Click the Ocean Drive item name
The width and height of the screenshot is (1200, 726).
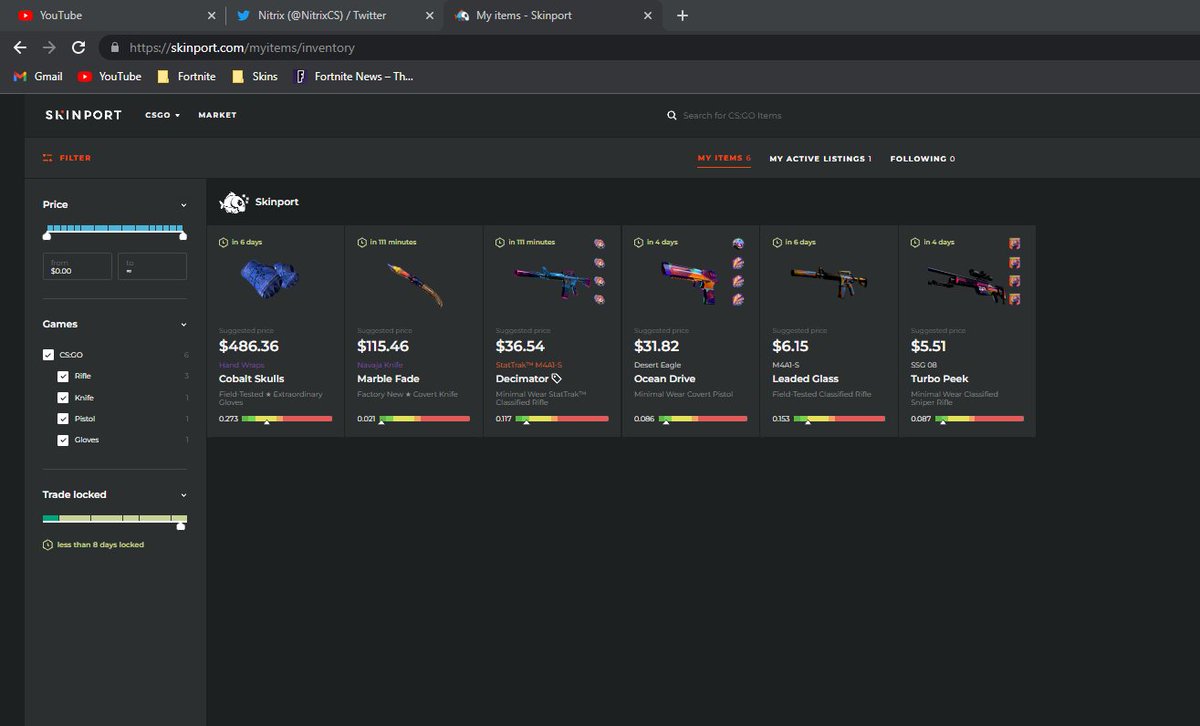click(x=664, y=379)
